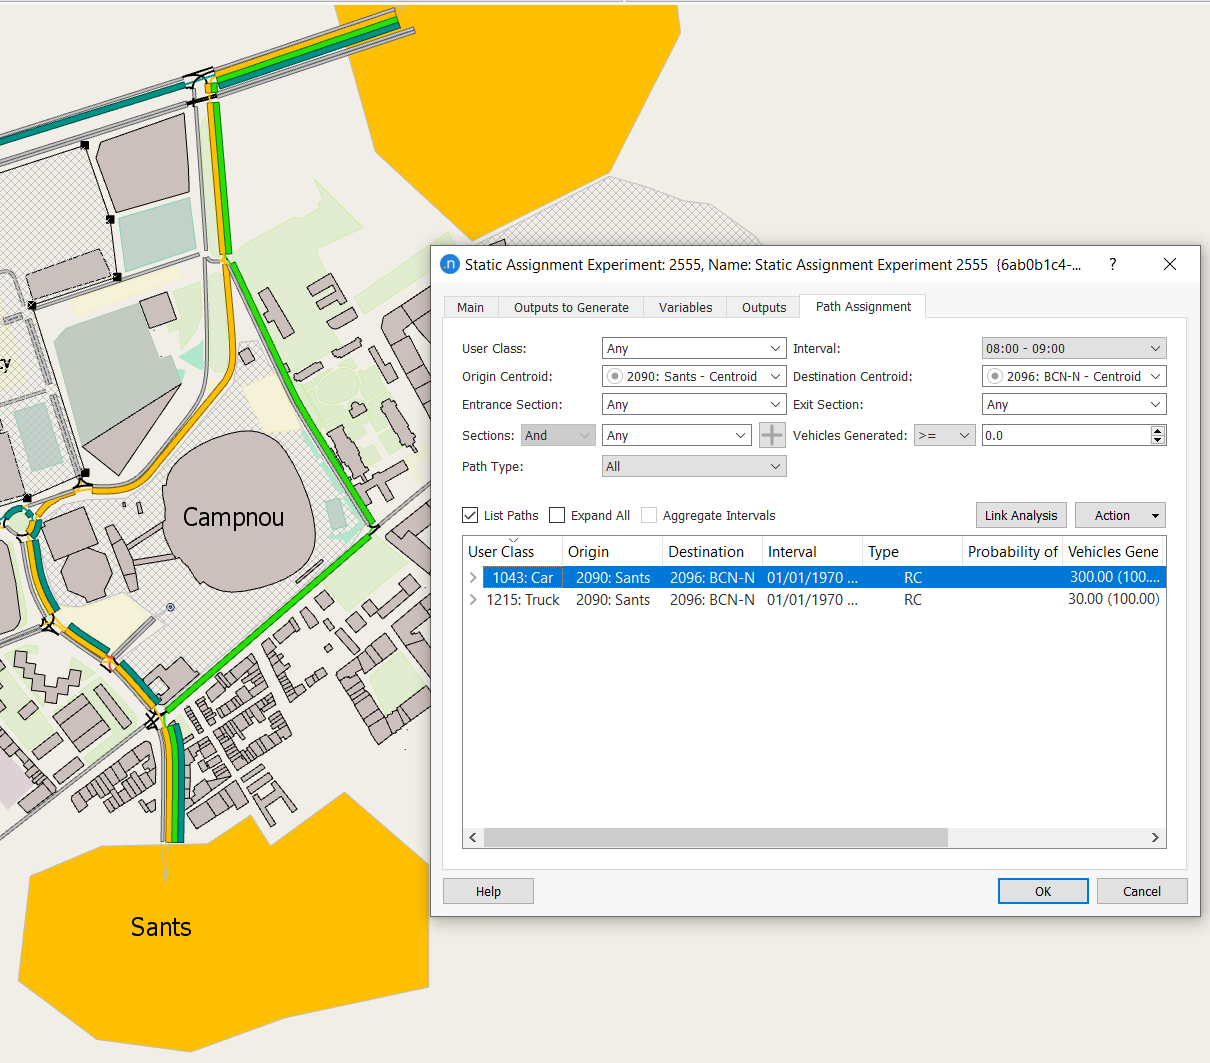
Task: Click the left arrow of horizontal scrollbar
Action: tap(473, 837)
